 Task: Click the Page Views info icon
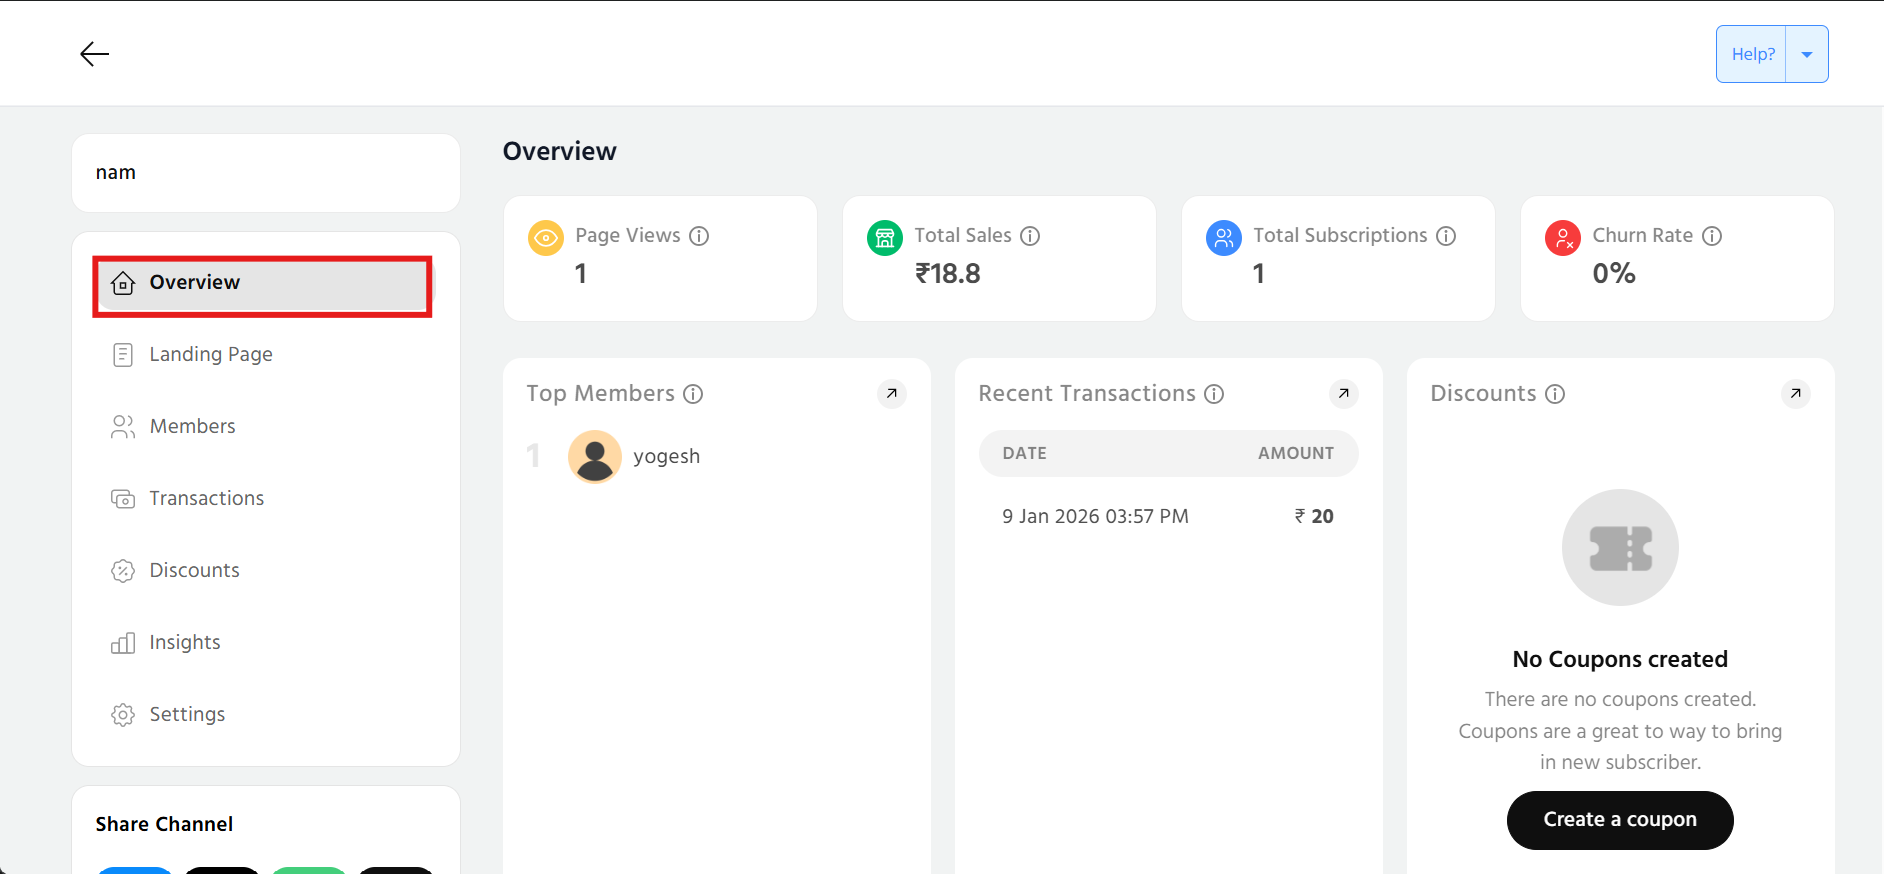[699, 236]
